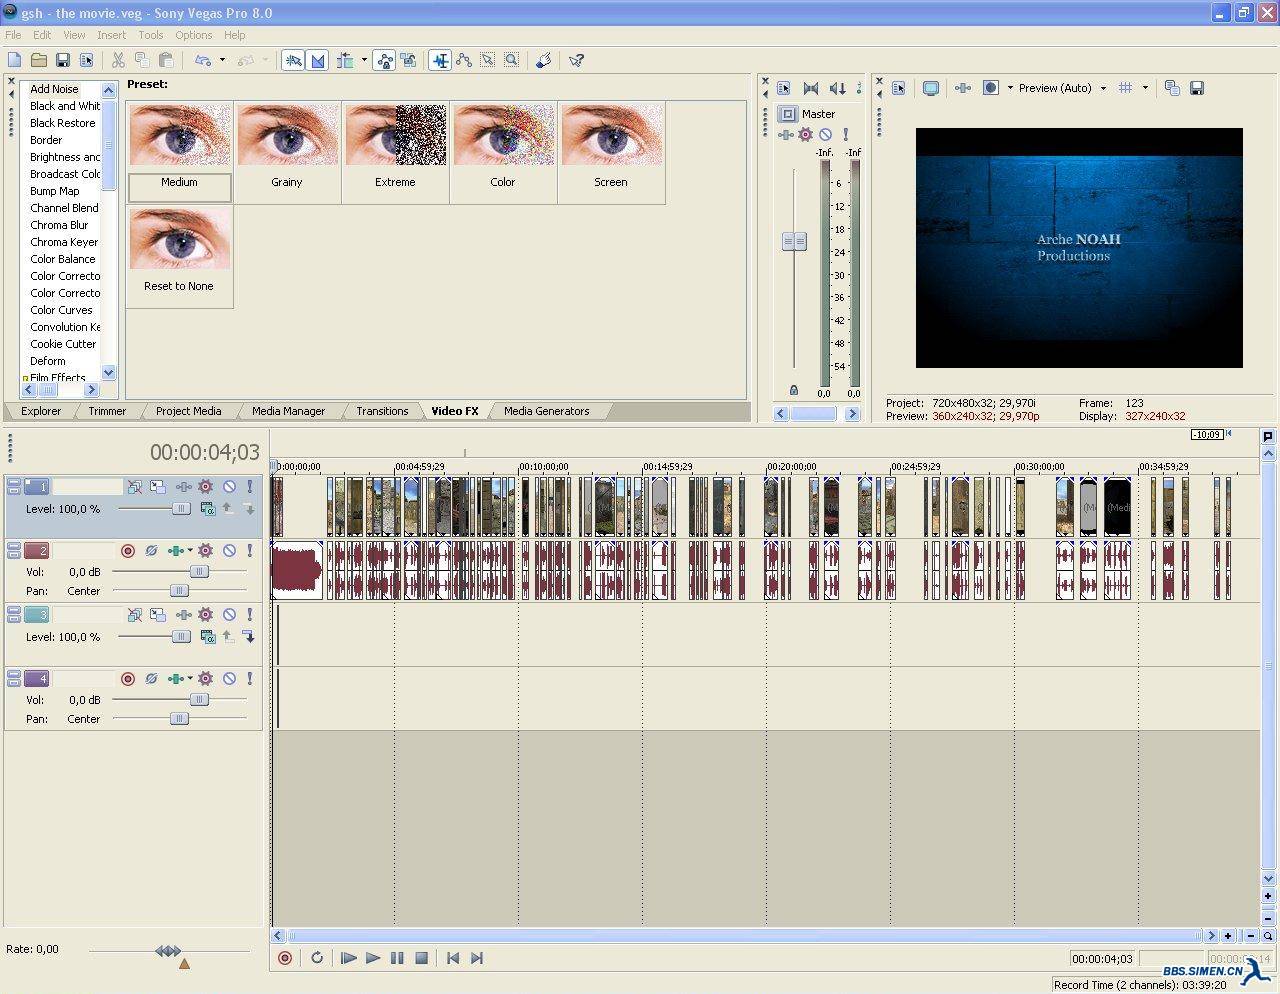The width and height of the screenshot is (1280, 994).
Task: Open track 1 compositing mode icon
Action: [x=207, y=509]
